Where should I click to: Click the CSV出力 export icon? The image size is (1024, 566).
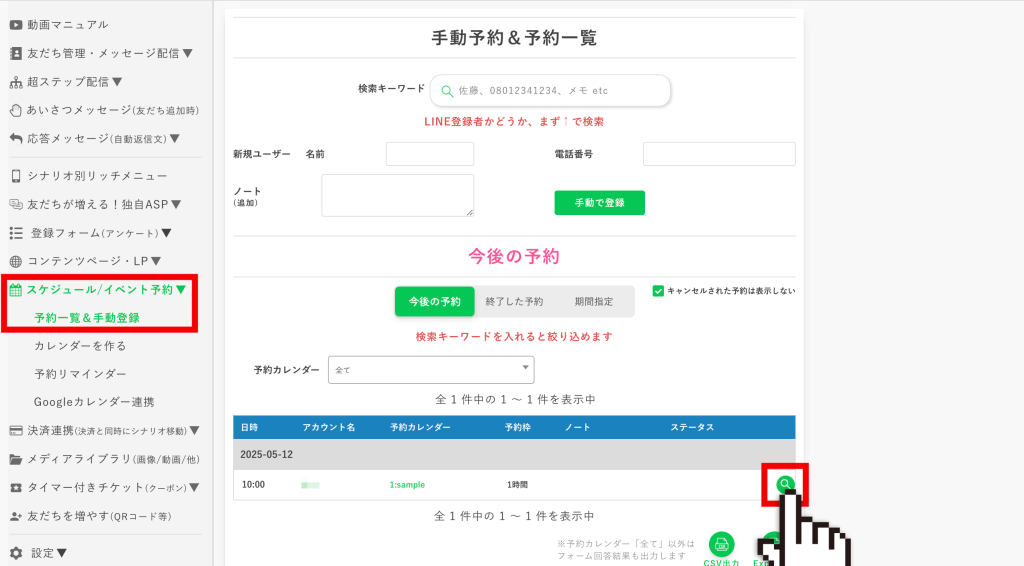(x=721, y=544)
